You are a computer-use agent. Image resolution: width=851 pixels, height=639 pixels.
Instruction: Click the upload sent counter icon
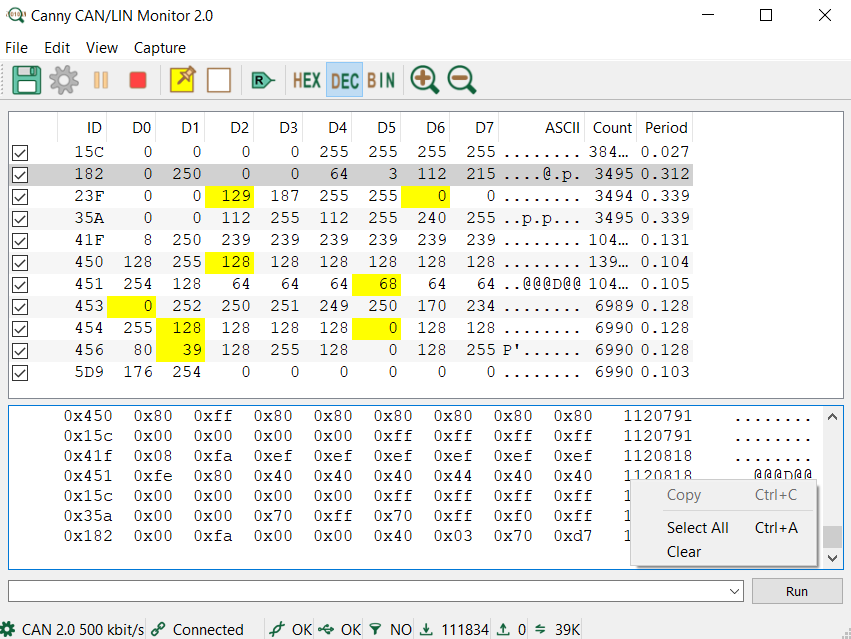[x=503, y=629]
